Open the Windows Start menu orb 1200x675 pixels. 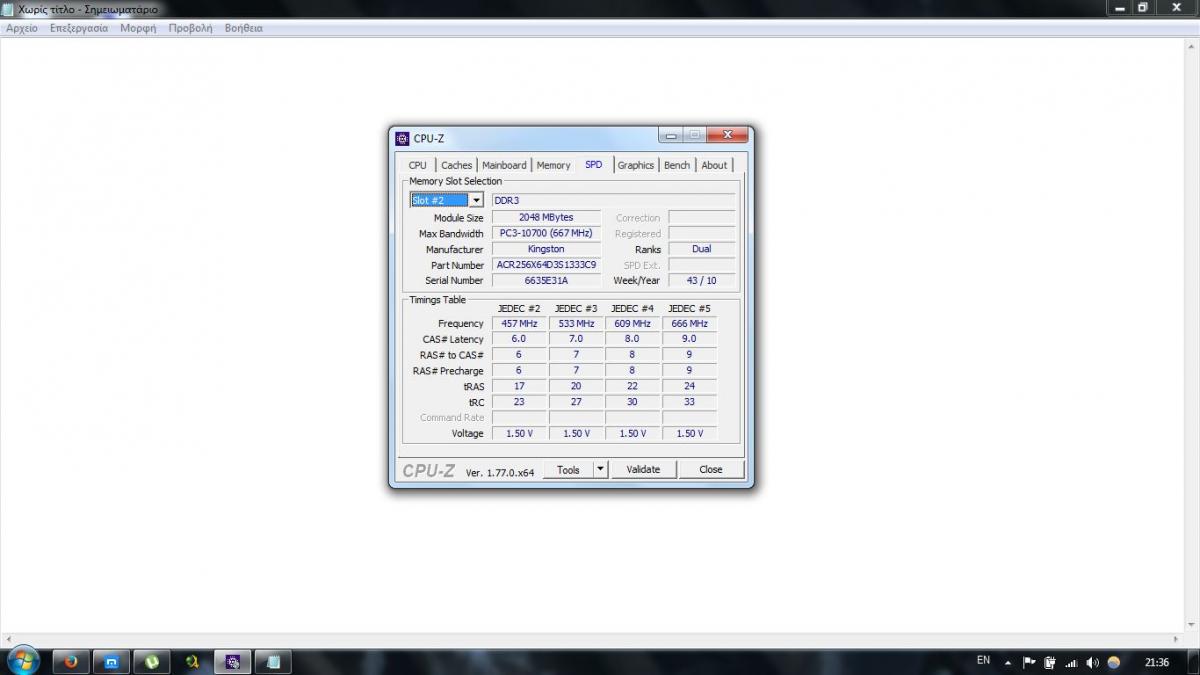[x=22, y=660]
